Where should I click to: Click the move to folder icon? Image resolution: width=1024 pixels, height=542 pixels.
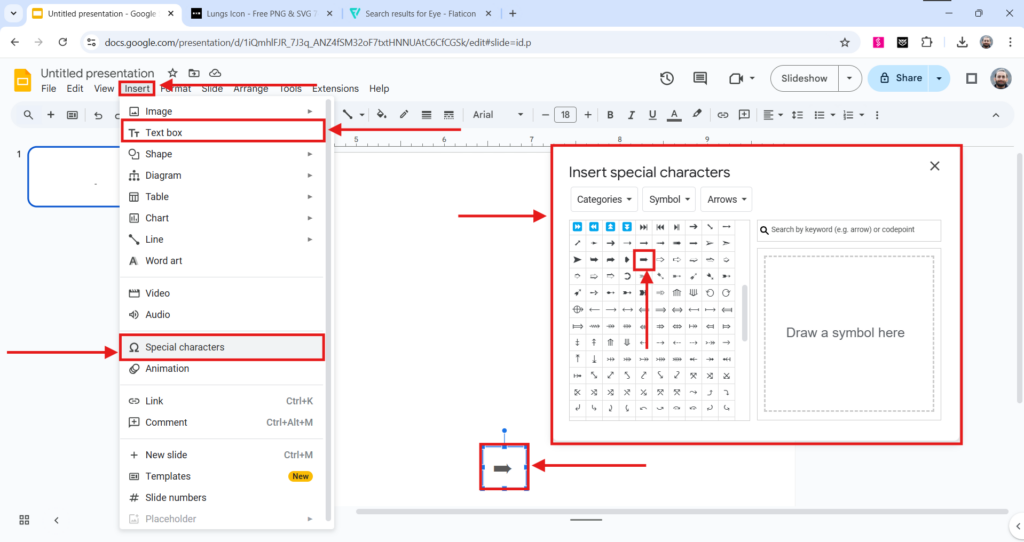(194, 73)
